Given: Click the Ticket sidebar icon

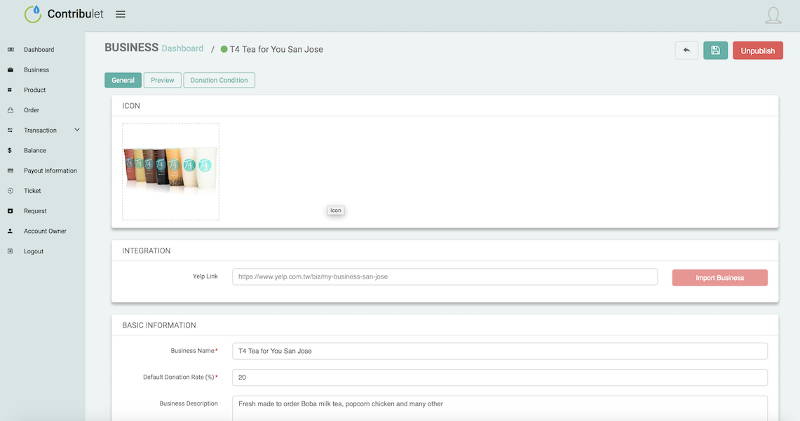Looking at the screenshot, I should [10, 191].
